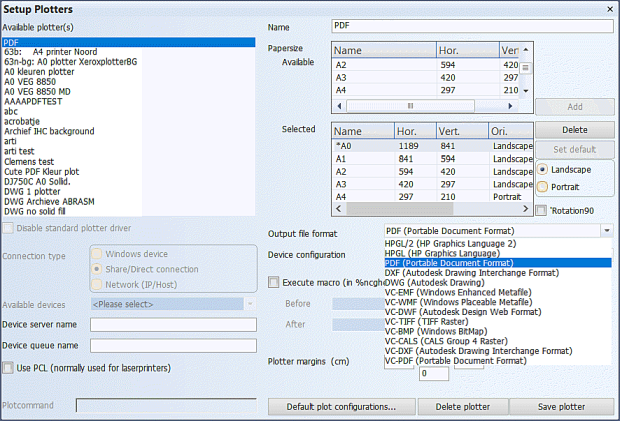Close the Setup Plotters dialog
This screenshot has height=421, width=620.
(x=608, y=9)
